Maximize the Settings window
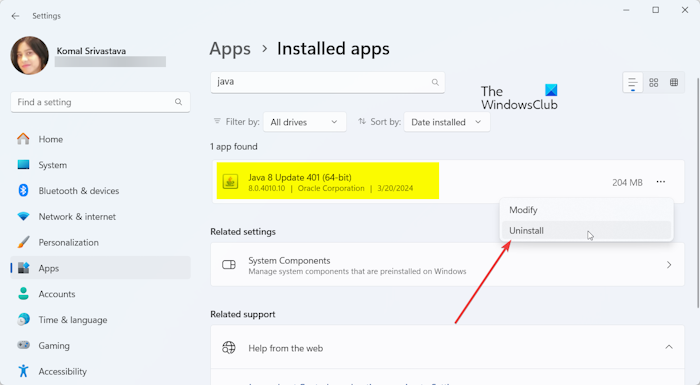 (655, 10)
